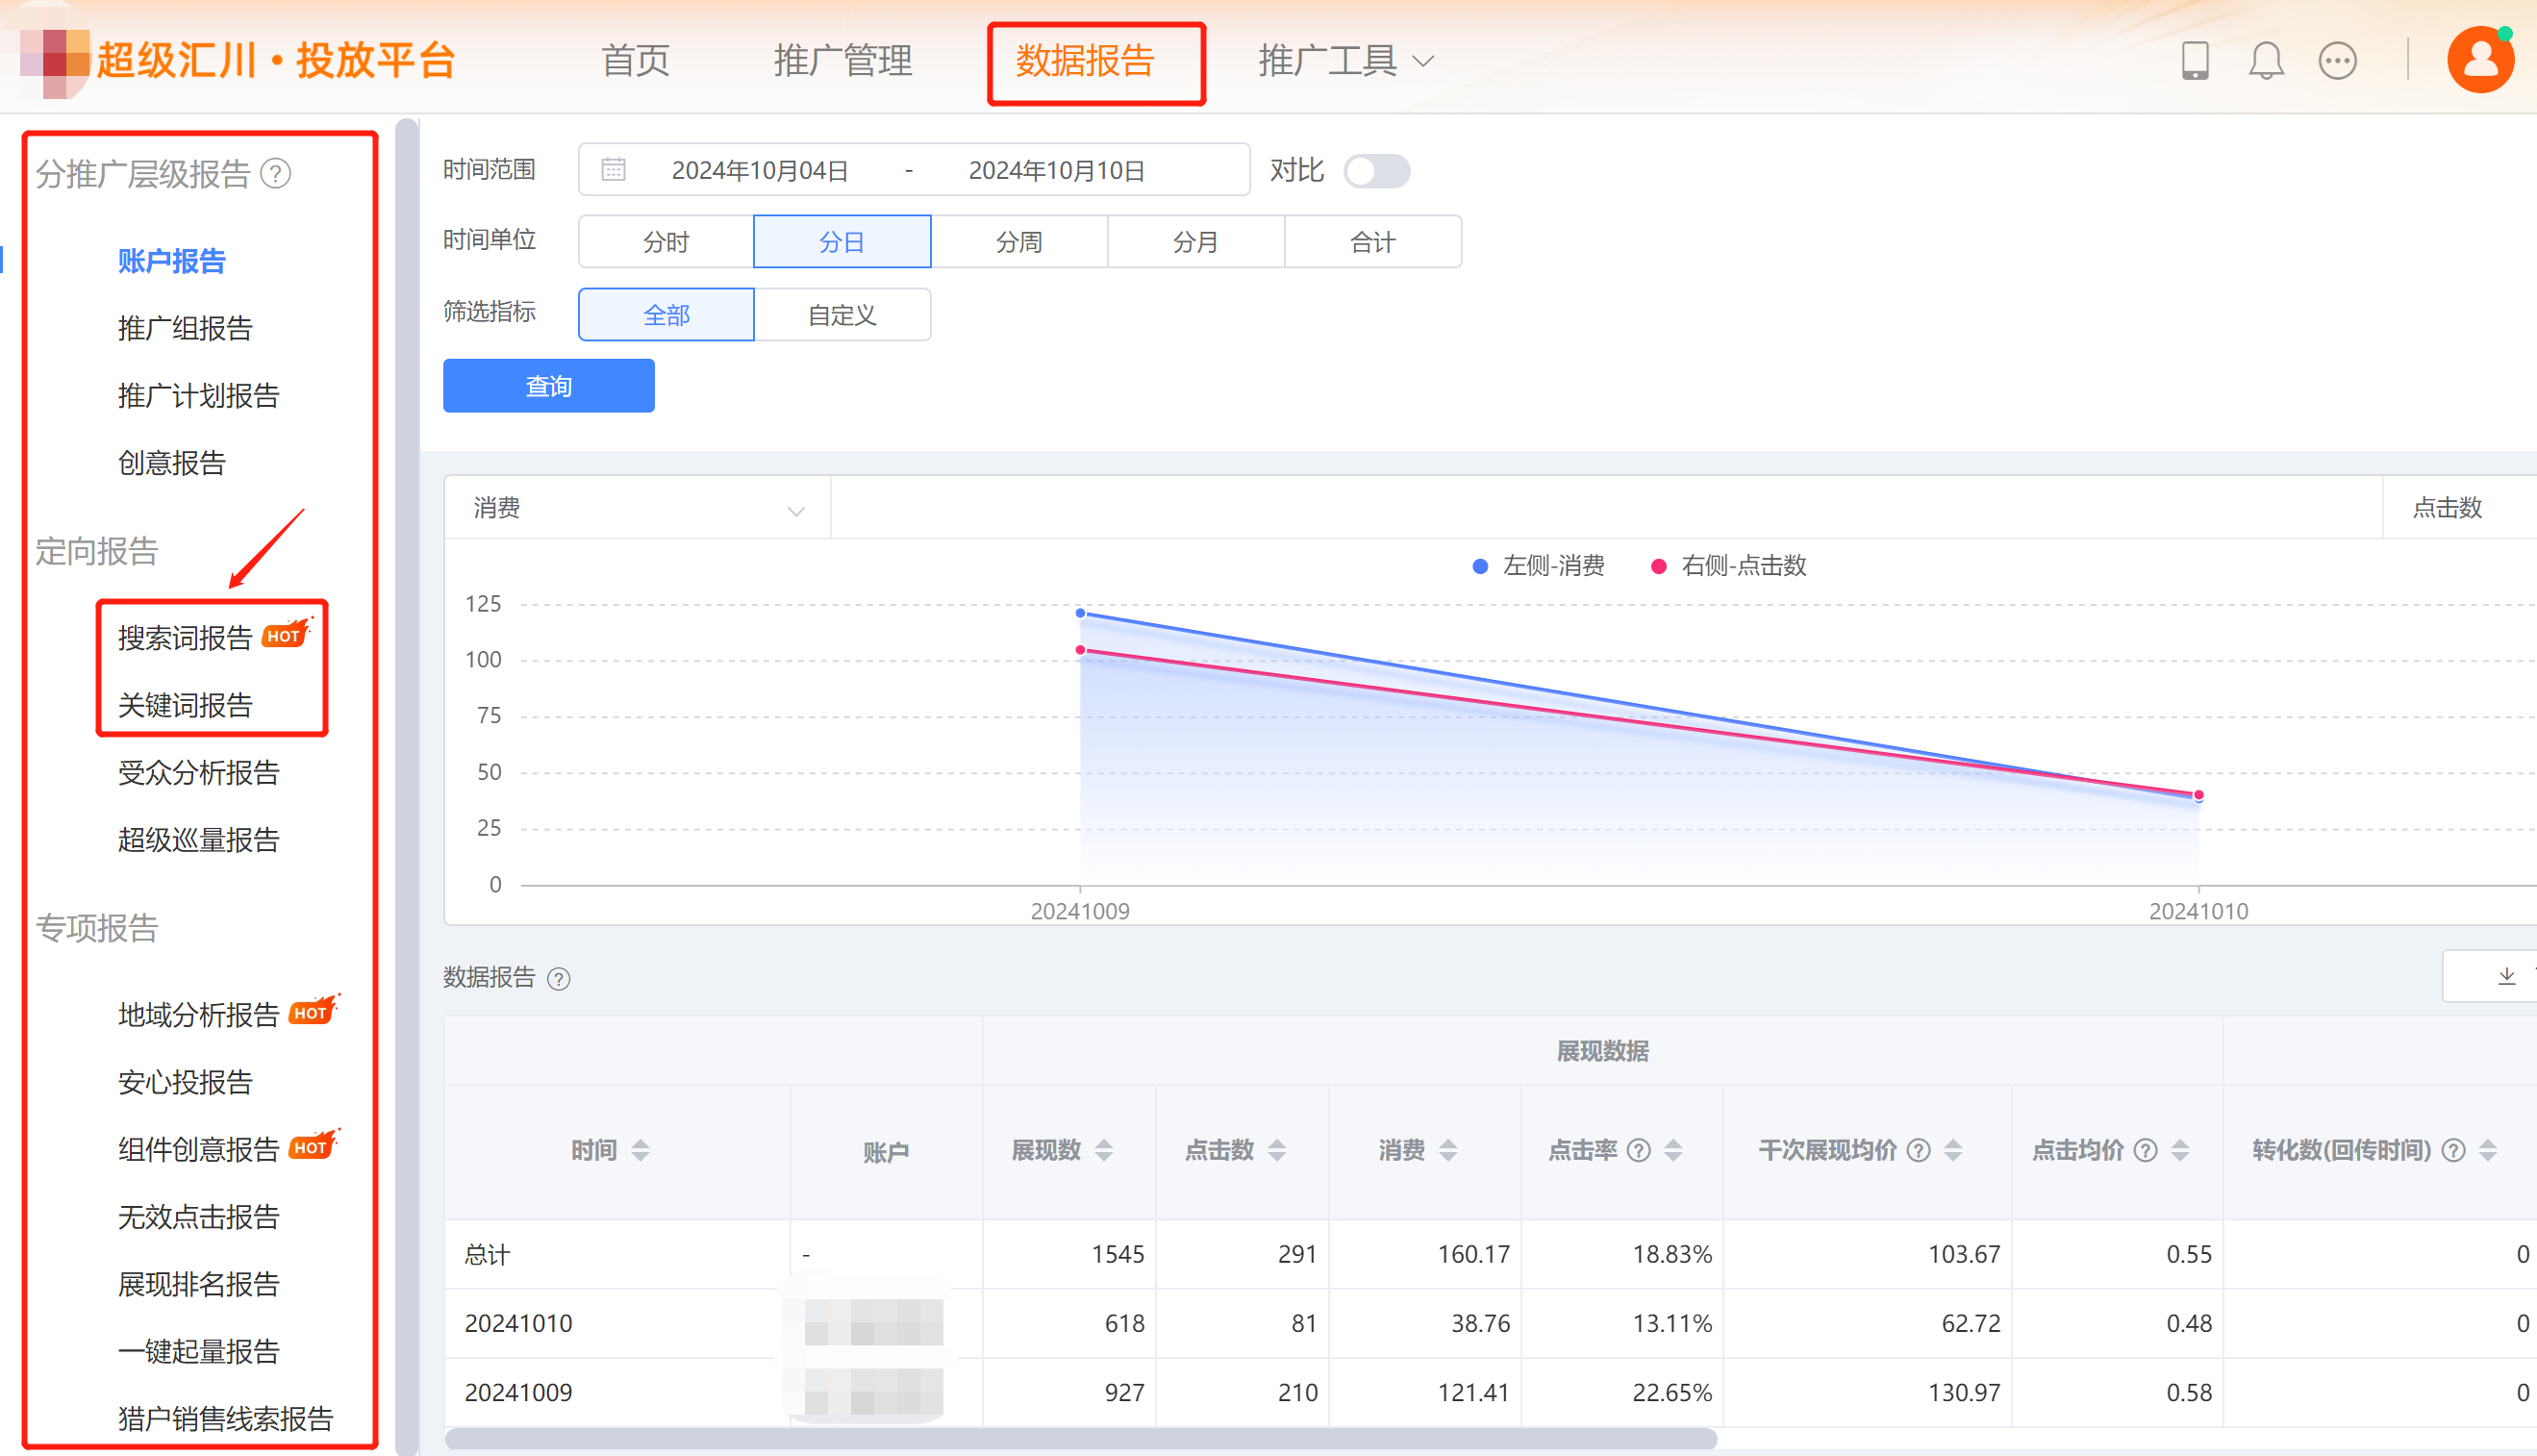
Task: Click help icon beside 转化数(回传时间) header
Action: (x=2453, y=1151)
